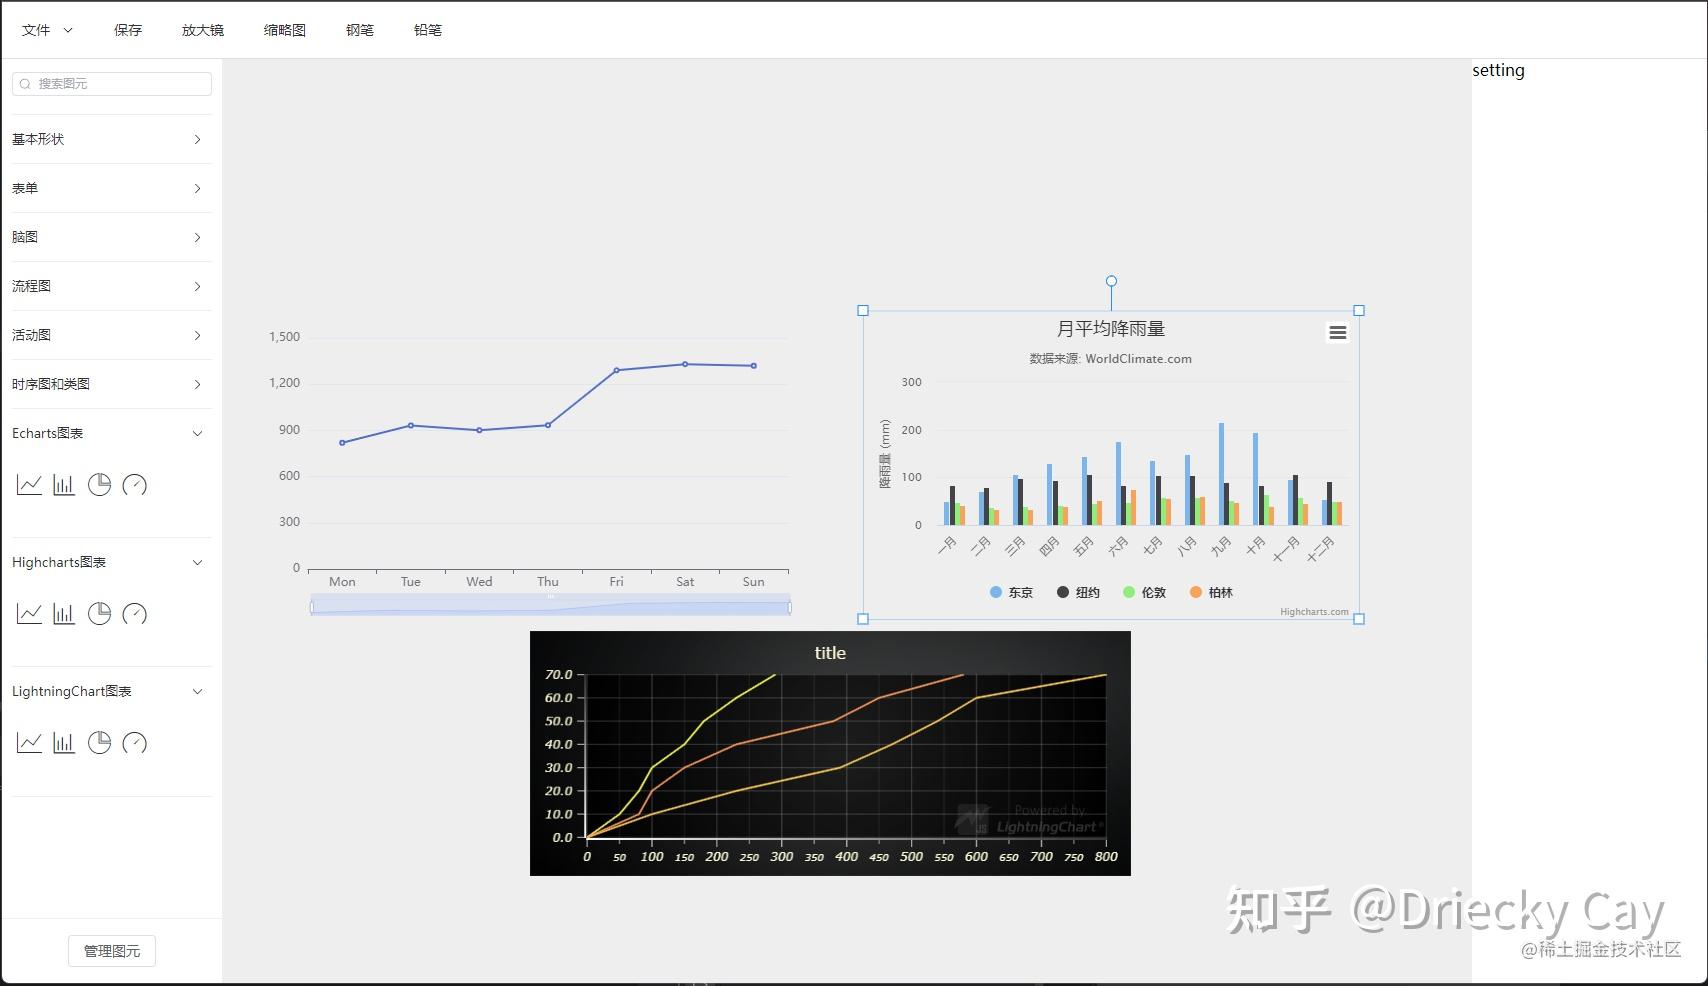This screenshot has height=986, width=1708.
Task: Select the Highcharts line chart icon
Action: pyautogui.click(x=29, y=613)
